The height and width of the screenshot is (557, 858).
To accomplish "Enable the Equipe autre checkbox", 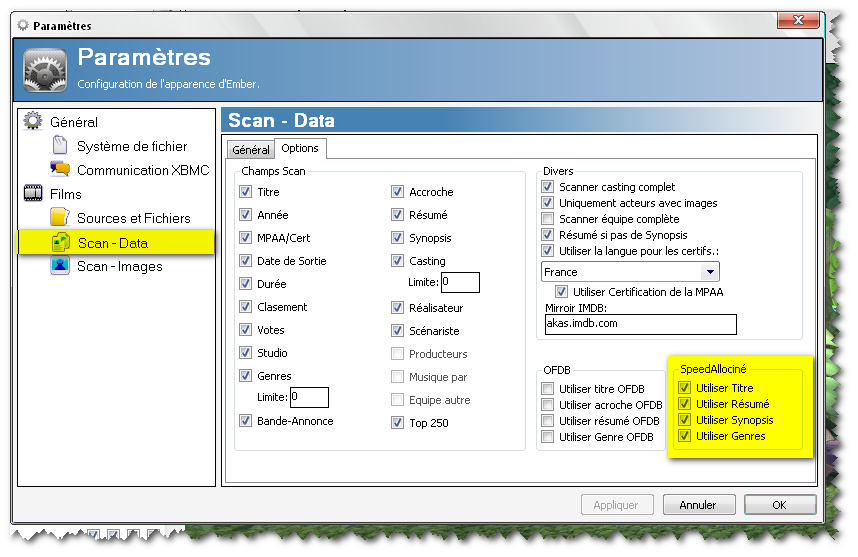I will pos(397,400).
